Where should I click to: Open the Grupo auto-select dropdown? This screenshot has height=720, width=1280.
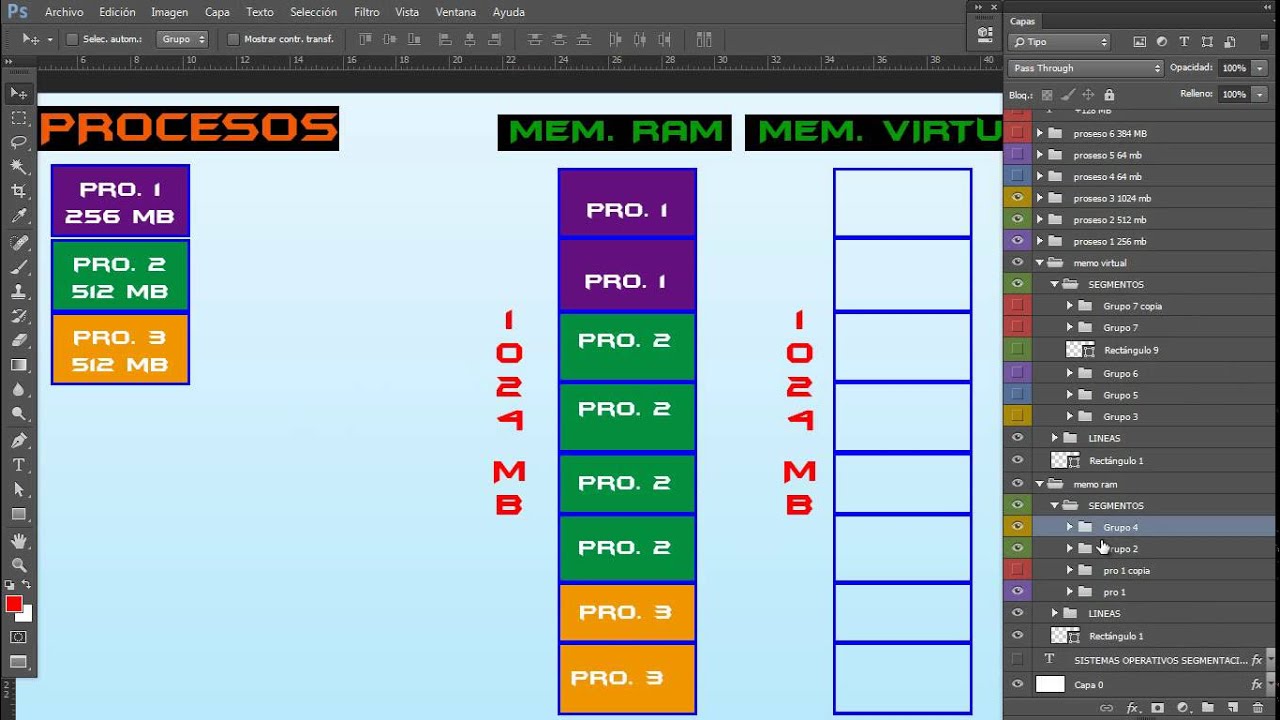[183, 39]
